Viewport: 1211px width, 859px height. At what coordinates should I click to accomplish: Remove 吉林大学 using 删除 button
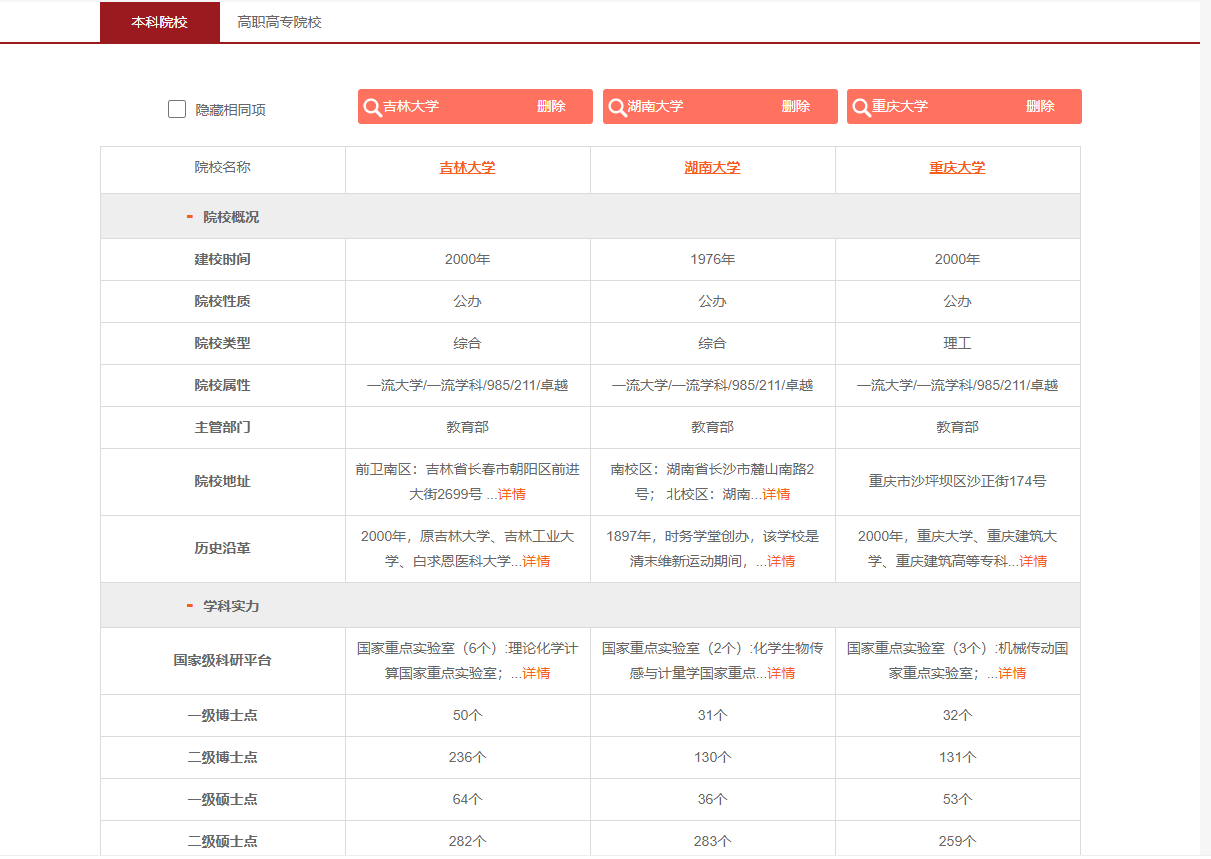(x=551, y=106)
